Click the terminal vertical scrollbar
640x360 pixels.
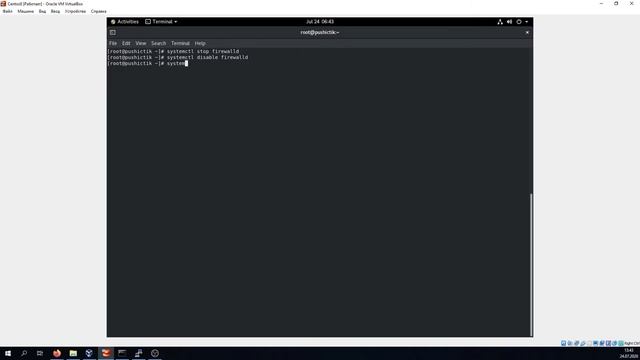tap(531, 264)
